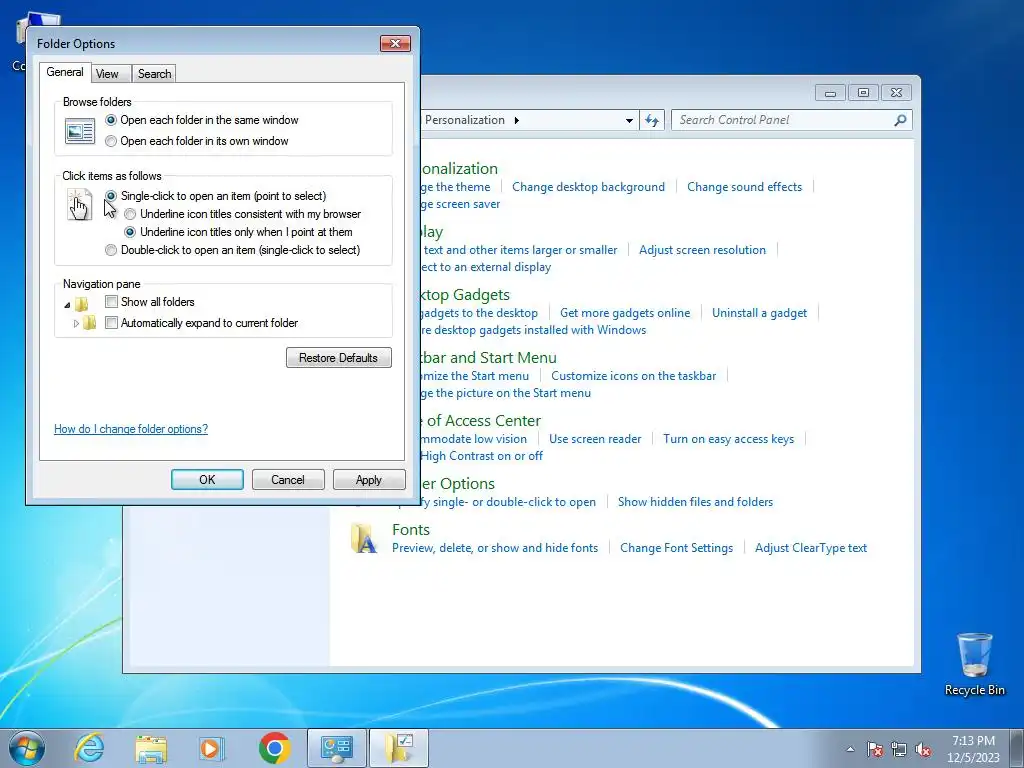Image resolution: width=1024 pixels, height=768 pixels.
Task: Open Preview, delete, or show and hide fonts
Action: [x=495, y=548]
